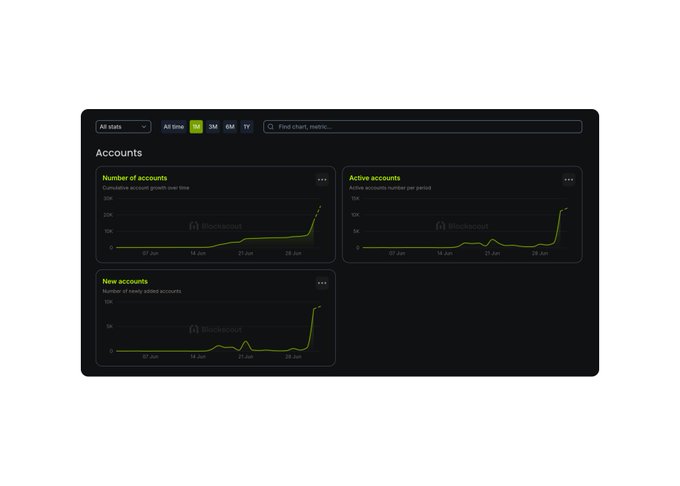The width and height of the screenshot is (680, 486).
Task: Focus the Find chart, metric search field
Action: tap(422, 127)
